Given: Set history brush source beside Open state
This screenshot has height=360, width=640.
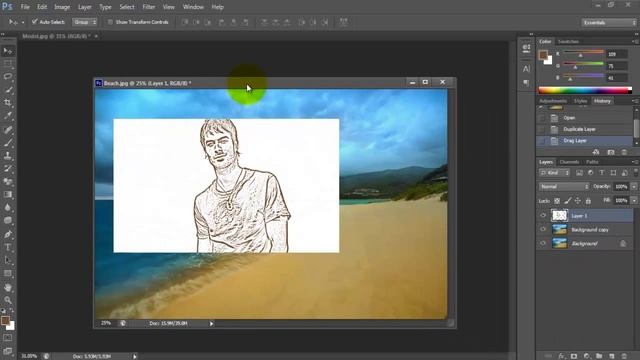Looking at the screenshot, I should pos(542,118).
